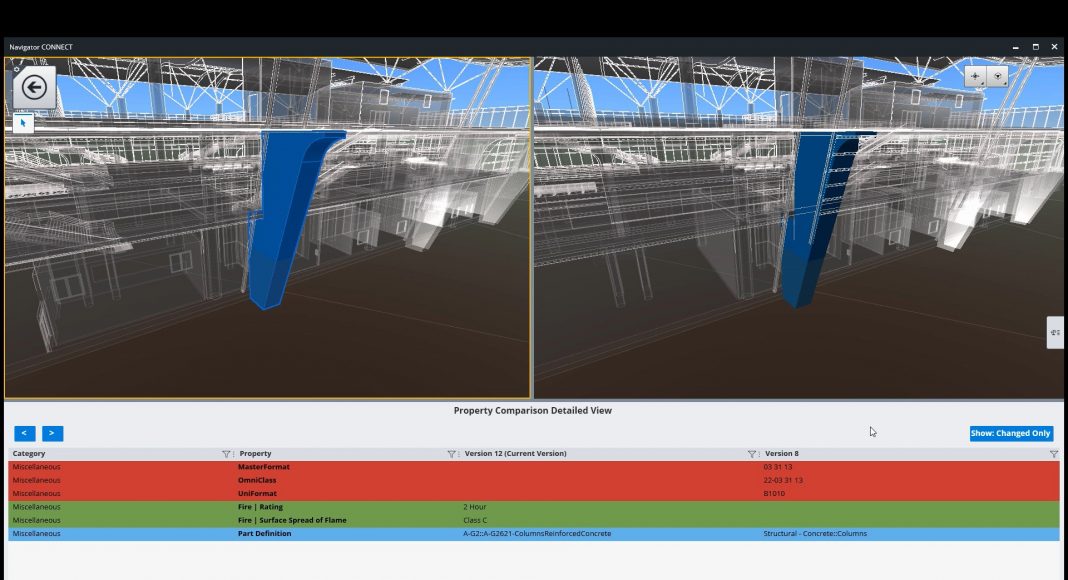The image size is (1068, 580).
Task: Click the back arrow button
Action: [34, 88]
